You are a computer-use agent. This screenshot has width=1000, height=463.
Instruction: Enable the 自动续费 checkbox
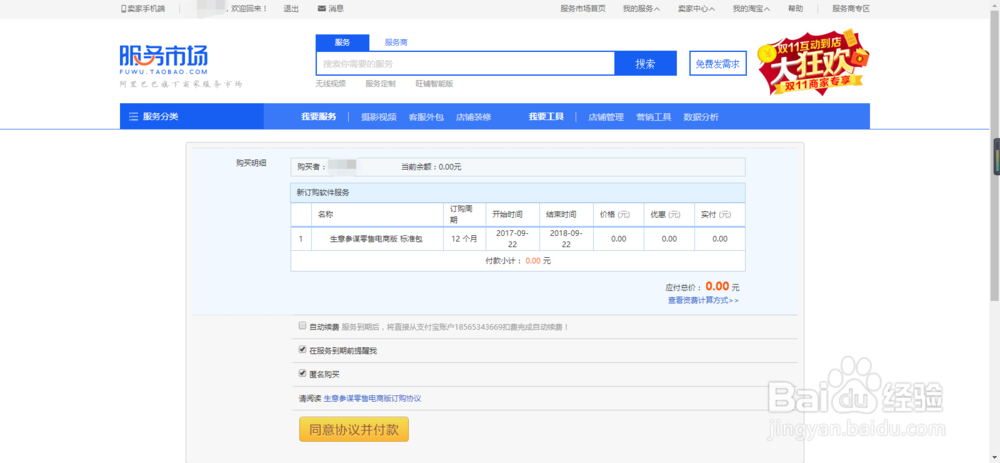pos(303,326)
